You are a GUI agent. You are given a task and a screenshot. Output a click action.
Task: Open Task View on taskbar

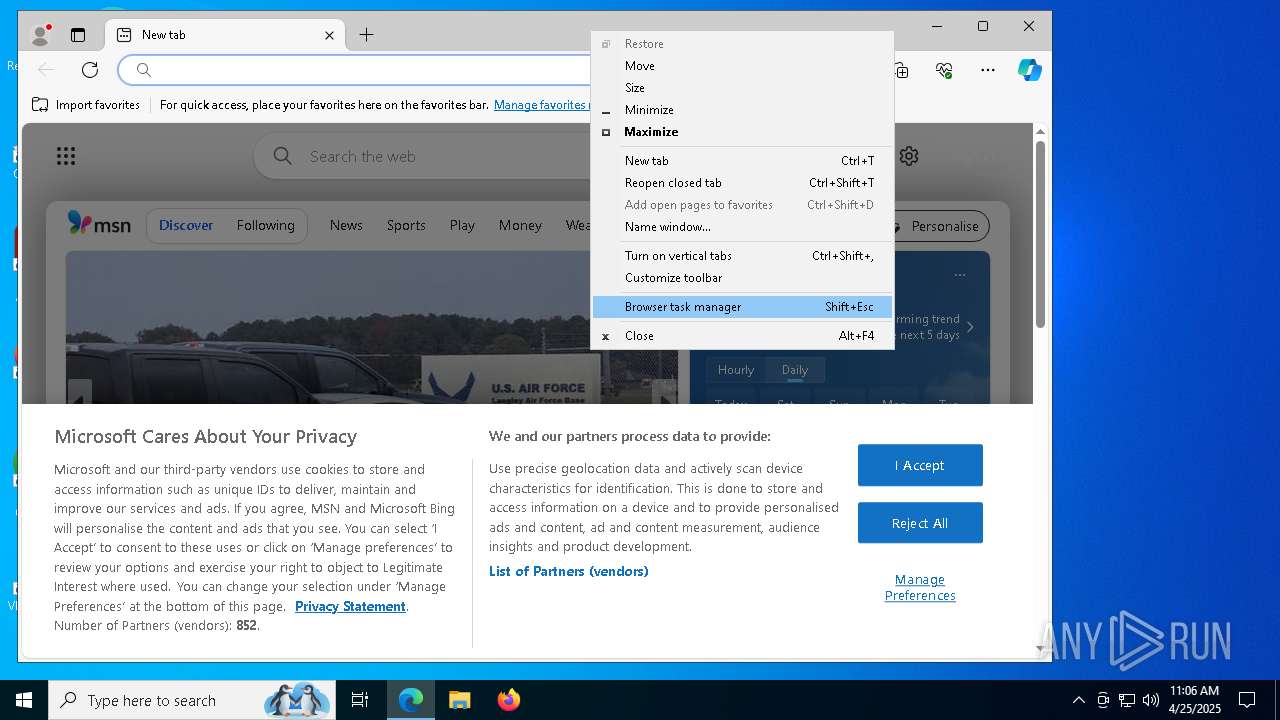click(x=360, y=700)
